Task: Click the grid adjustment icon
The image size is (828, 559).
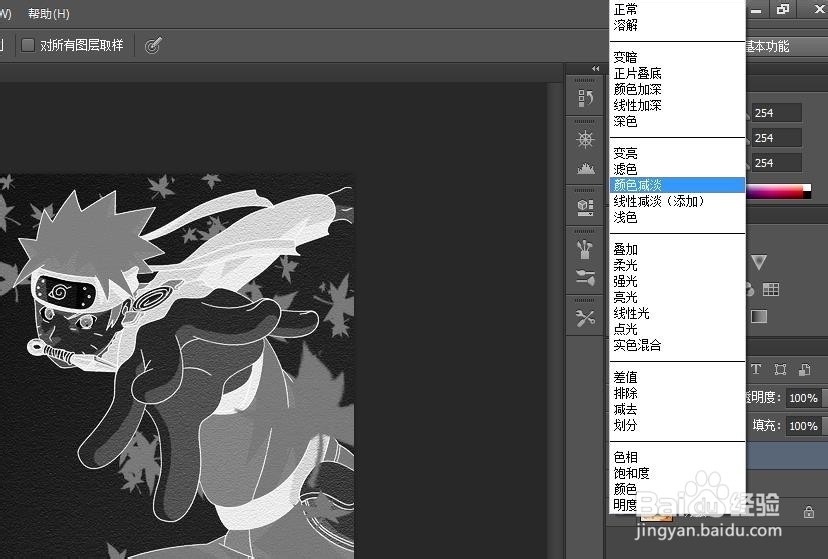Action: point(770,289)
